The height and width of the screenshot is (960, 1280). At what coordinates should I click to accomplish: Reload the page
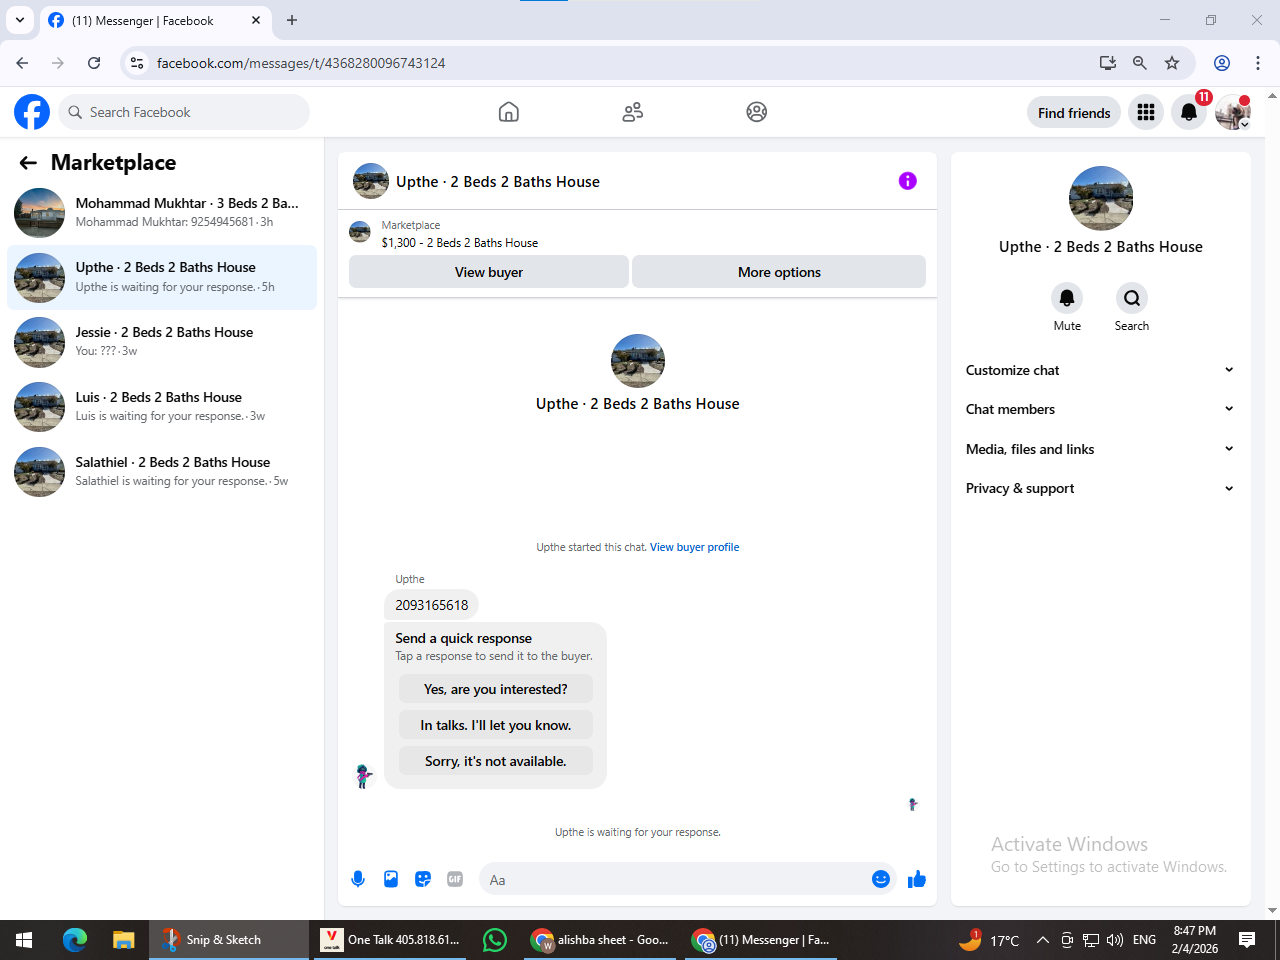point(94,63)
